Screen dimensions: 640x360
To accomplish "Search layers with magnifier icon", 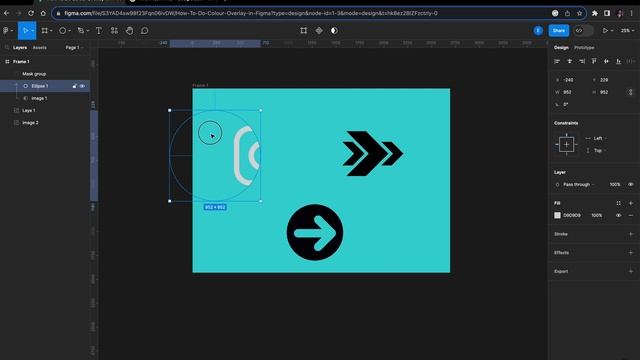I will pyautogui.click(x=7, y=48).
